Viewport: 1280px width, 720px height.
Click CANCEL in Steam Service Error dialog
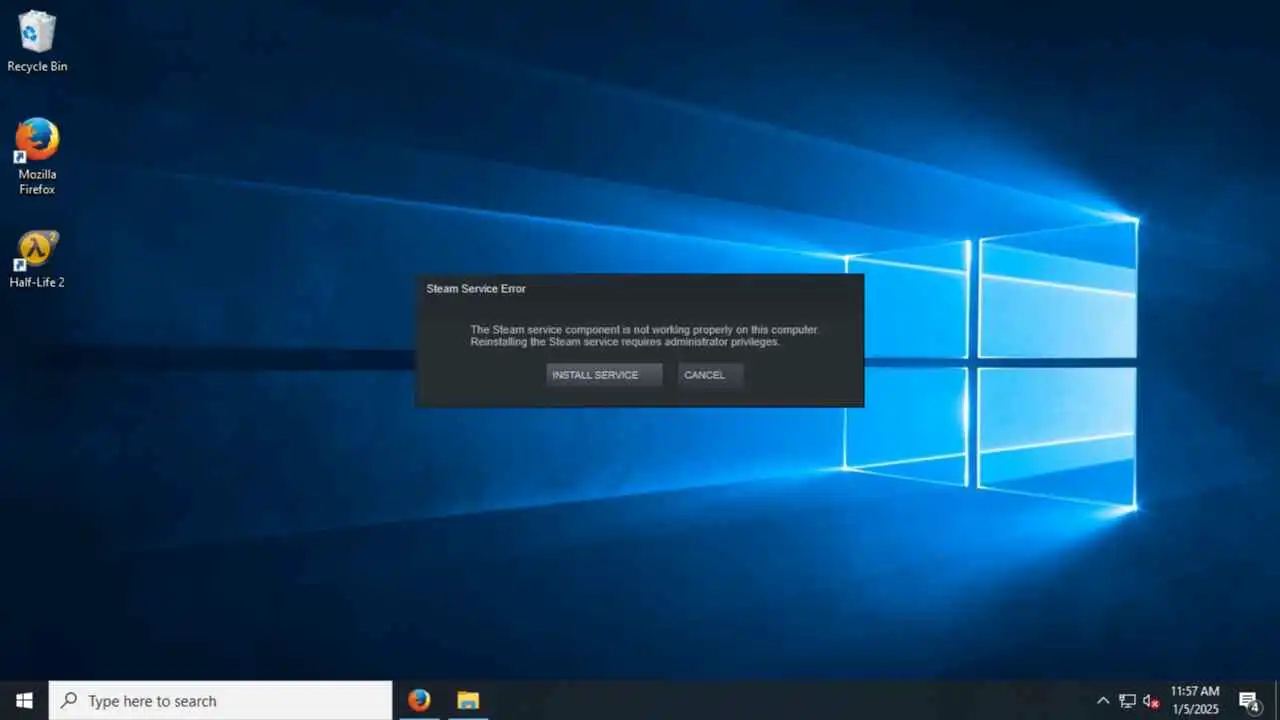710,375
